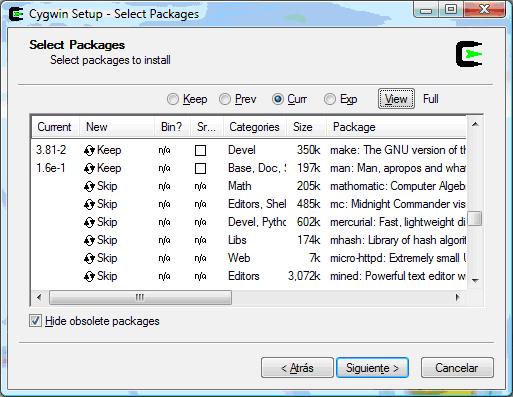Click the horizontal scrollbar right arrow
The height and width of the screenshot is (397, 513).
459,297
